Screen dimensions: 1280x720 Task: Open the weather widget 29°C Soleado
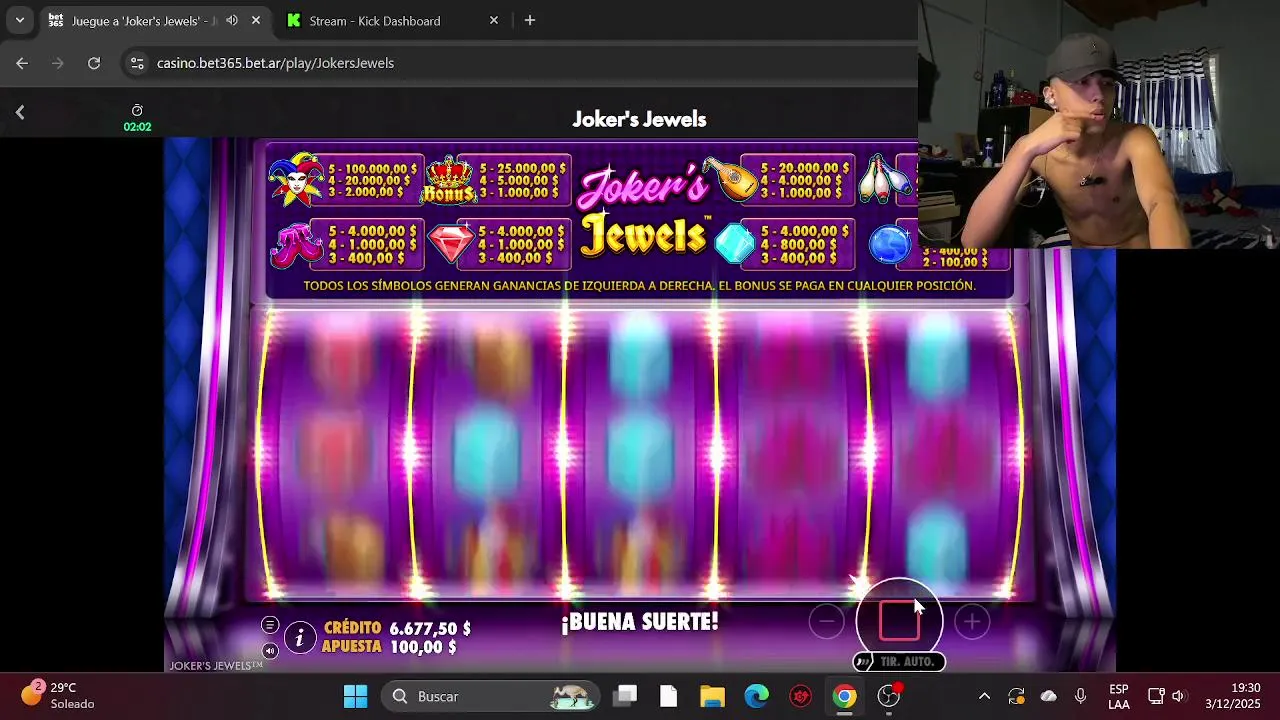pos(60,696)
